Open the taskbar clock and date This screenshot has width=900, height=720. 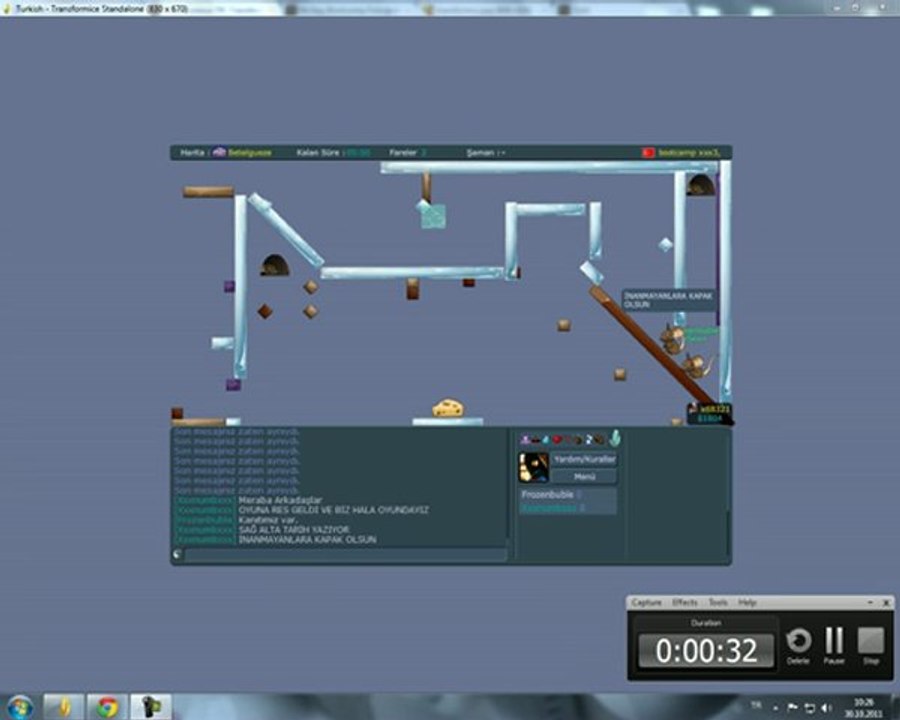[x=864, y=708]
